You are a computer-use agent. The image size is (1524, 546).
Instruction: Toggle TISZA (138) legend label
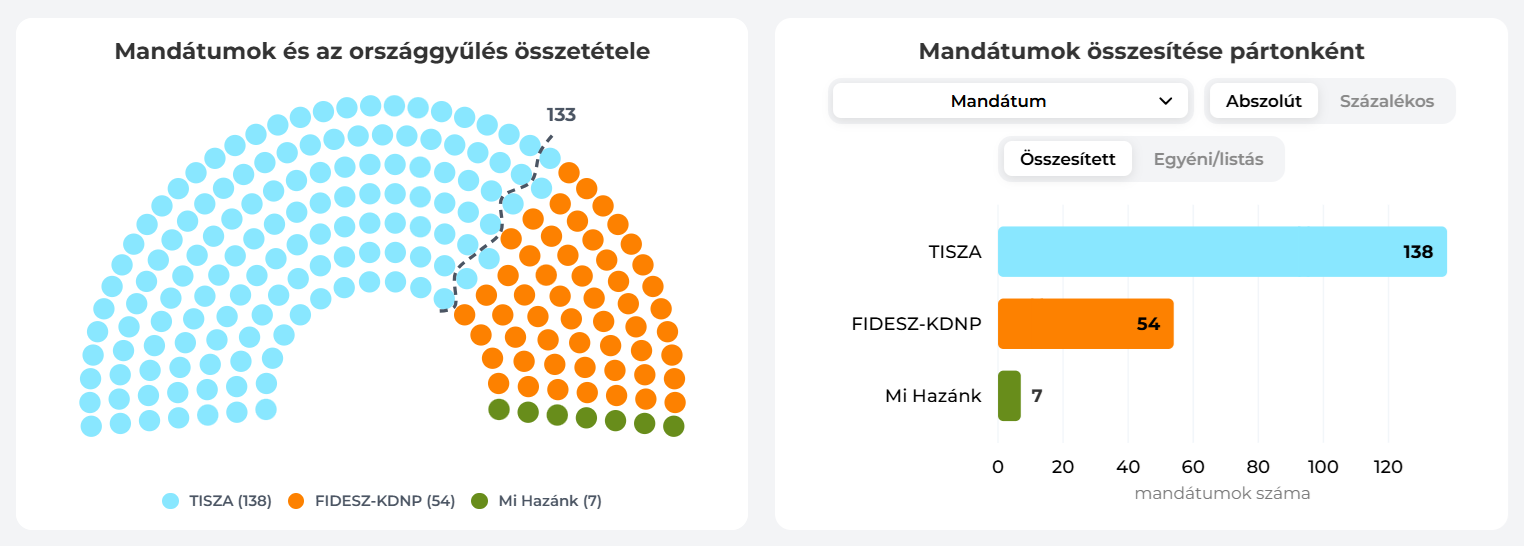pyautogui.click(x=230, y=501)
